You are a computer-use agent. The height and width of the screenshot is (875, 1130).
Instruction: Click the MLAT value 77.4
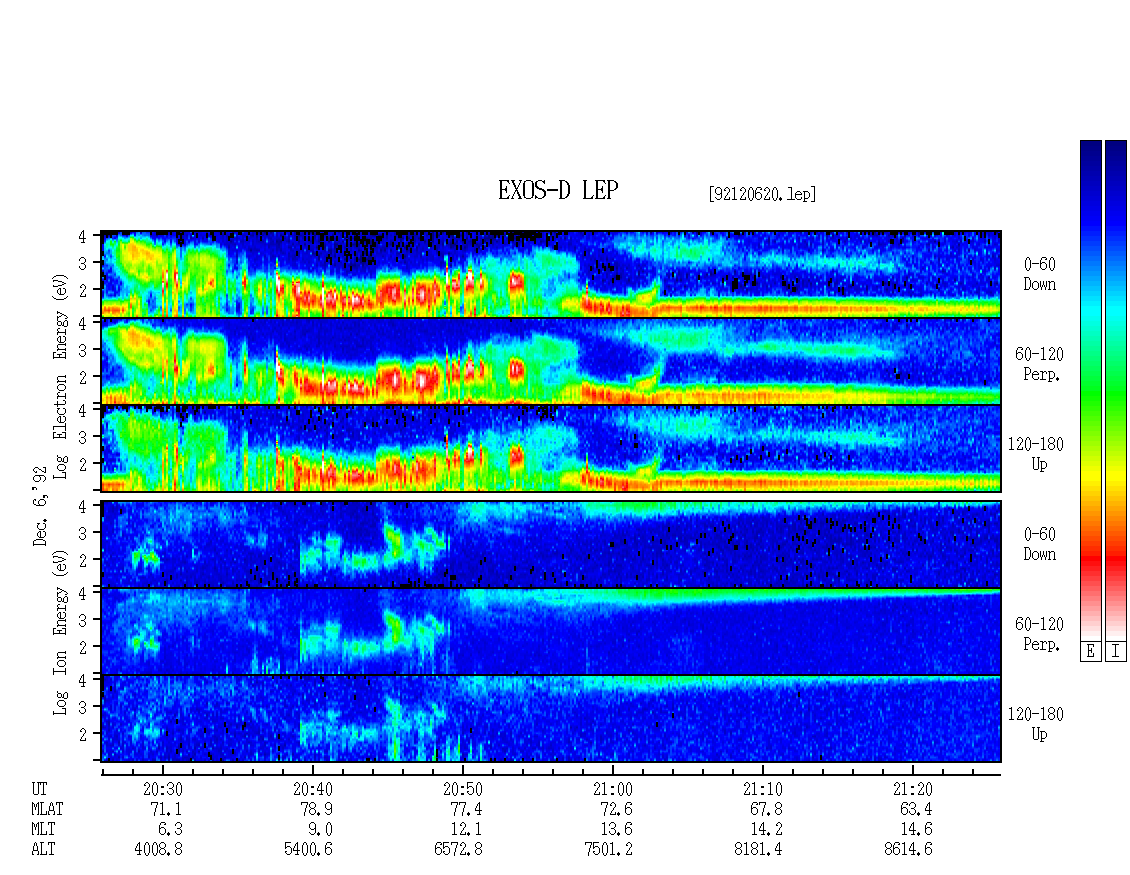pyautogui.click(x=466, y=809)
